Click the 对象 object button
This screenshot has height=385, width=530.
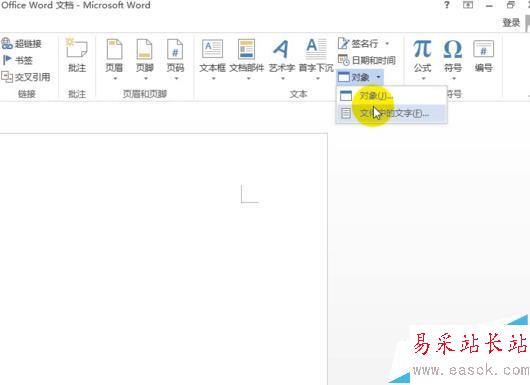coord(354,77)
